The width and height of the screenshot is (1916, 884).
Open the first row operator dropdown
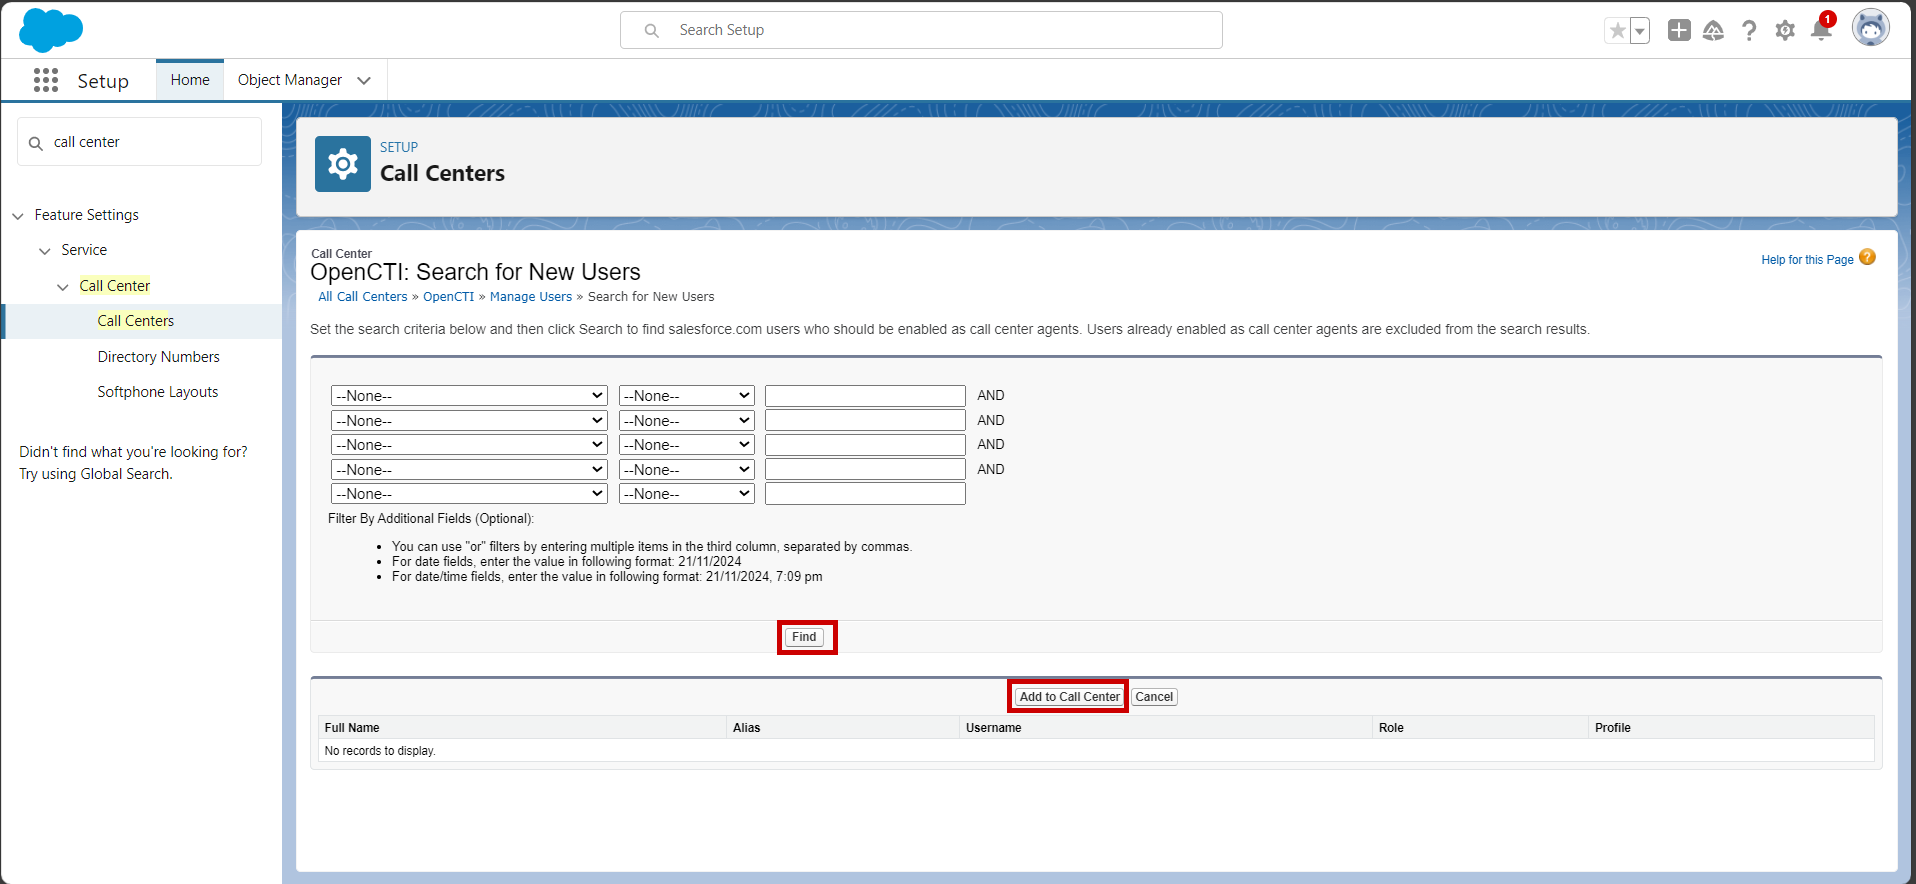coord(687,396)
